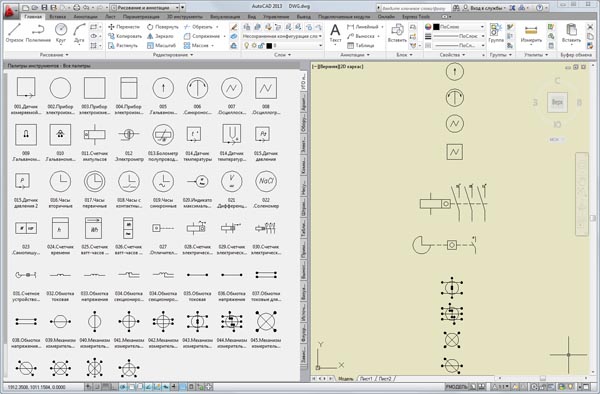This screenshot has width=600, height=394.
Task: Expand the Свойства panel
Action: click(x=452, y=55)
